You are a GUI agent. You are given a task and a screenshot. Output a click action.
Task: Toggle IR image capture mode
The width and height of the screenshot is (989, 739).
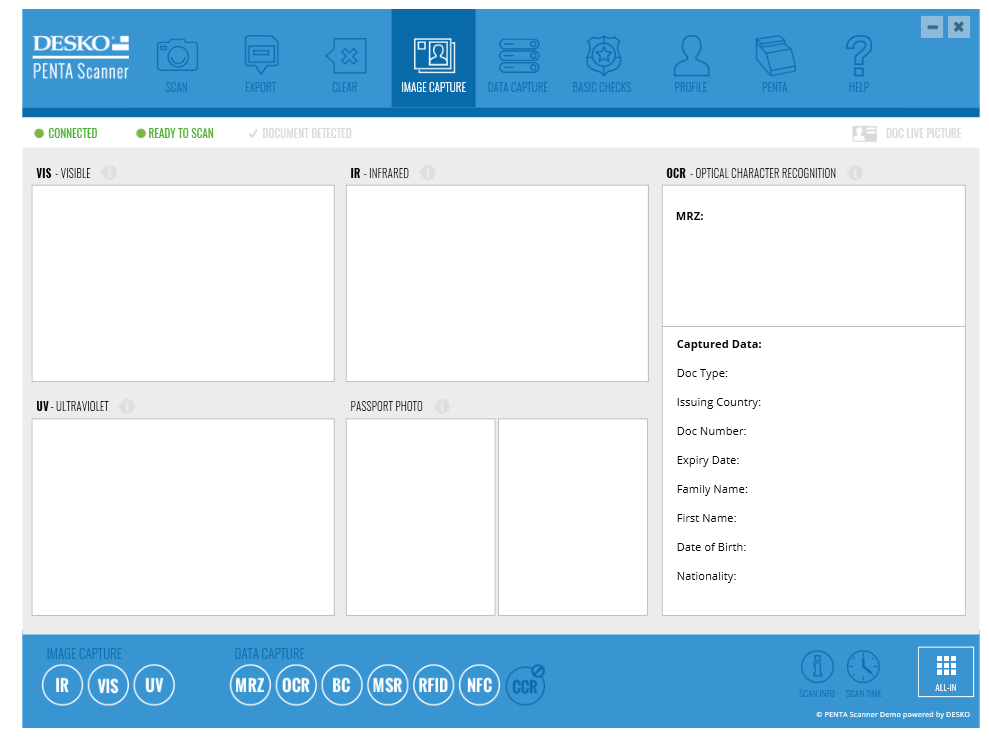(62, 685)
